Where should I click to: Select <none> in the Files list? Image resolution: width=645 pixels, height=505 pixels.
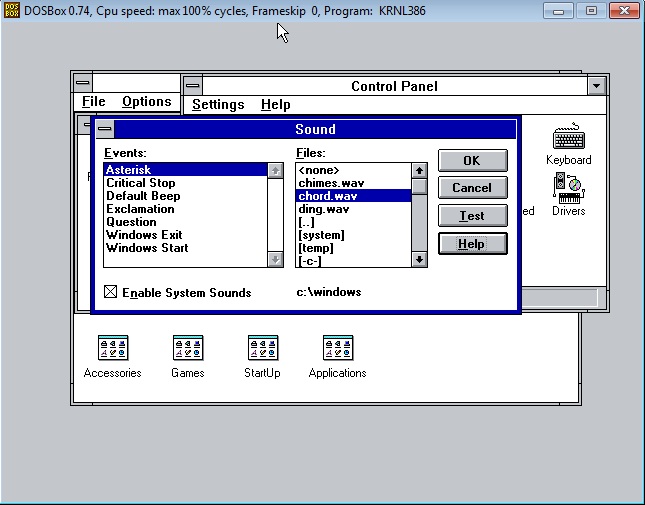coord(353,170)
